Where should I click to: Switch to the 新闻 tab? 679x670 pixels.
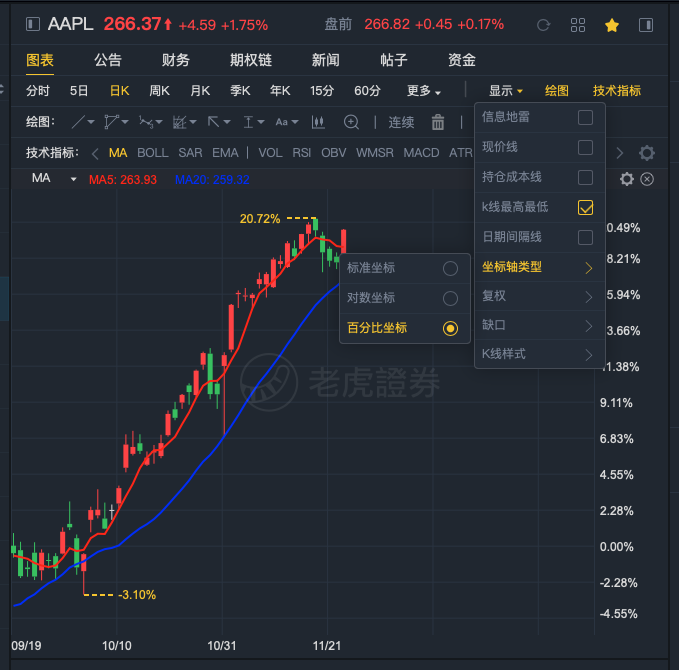(326, 60)
